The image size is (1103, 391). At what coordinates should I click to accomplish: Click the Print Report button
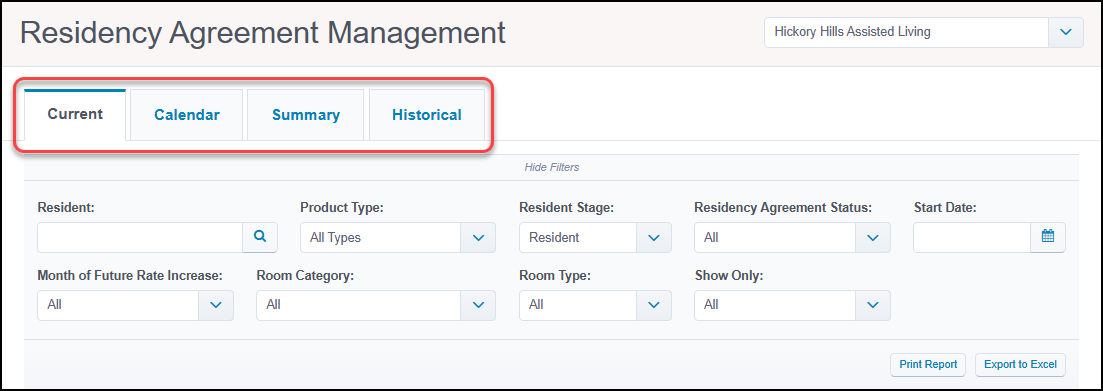pyautogui.click(x=928, y=364)
